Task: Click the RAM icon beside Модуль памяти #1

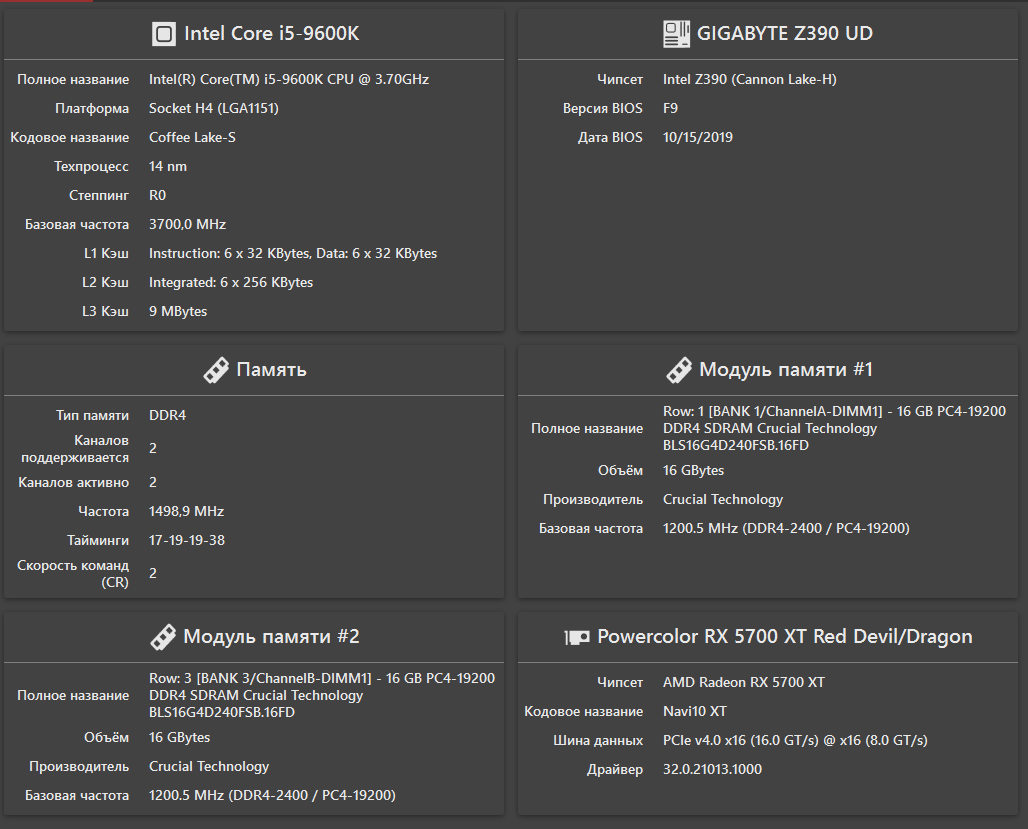Action: point(679,370)
